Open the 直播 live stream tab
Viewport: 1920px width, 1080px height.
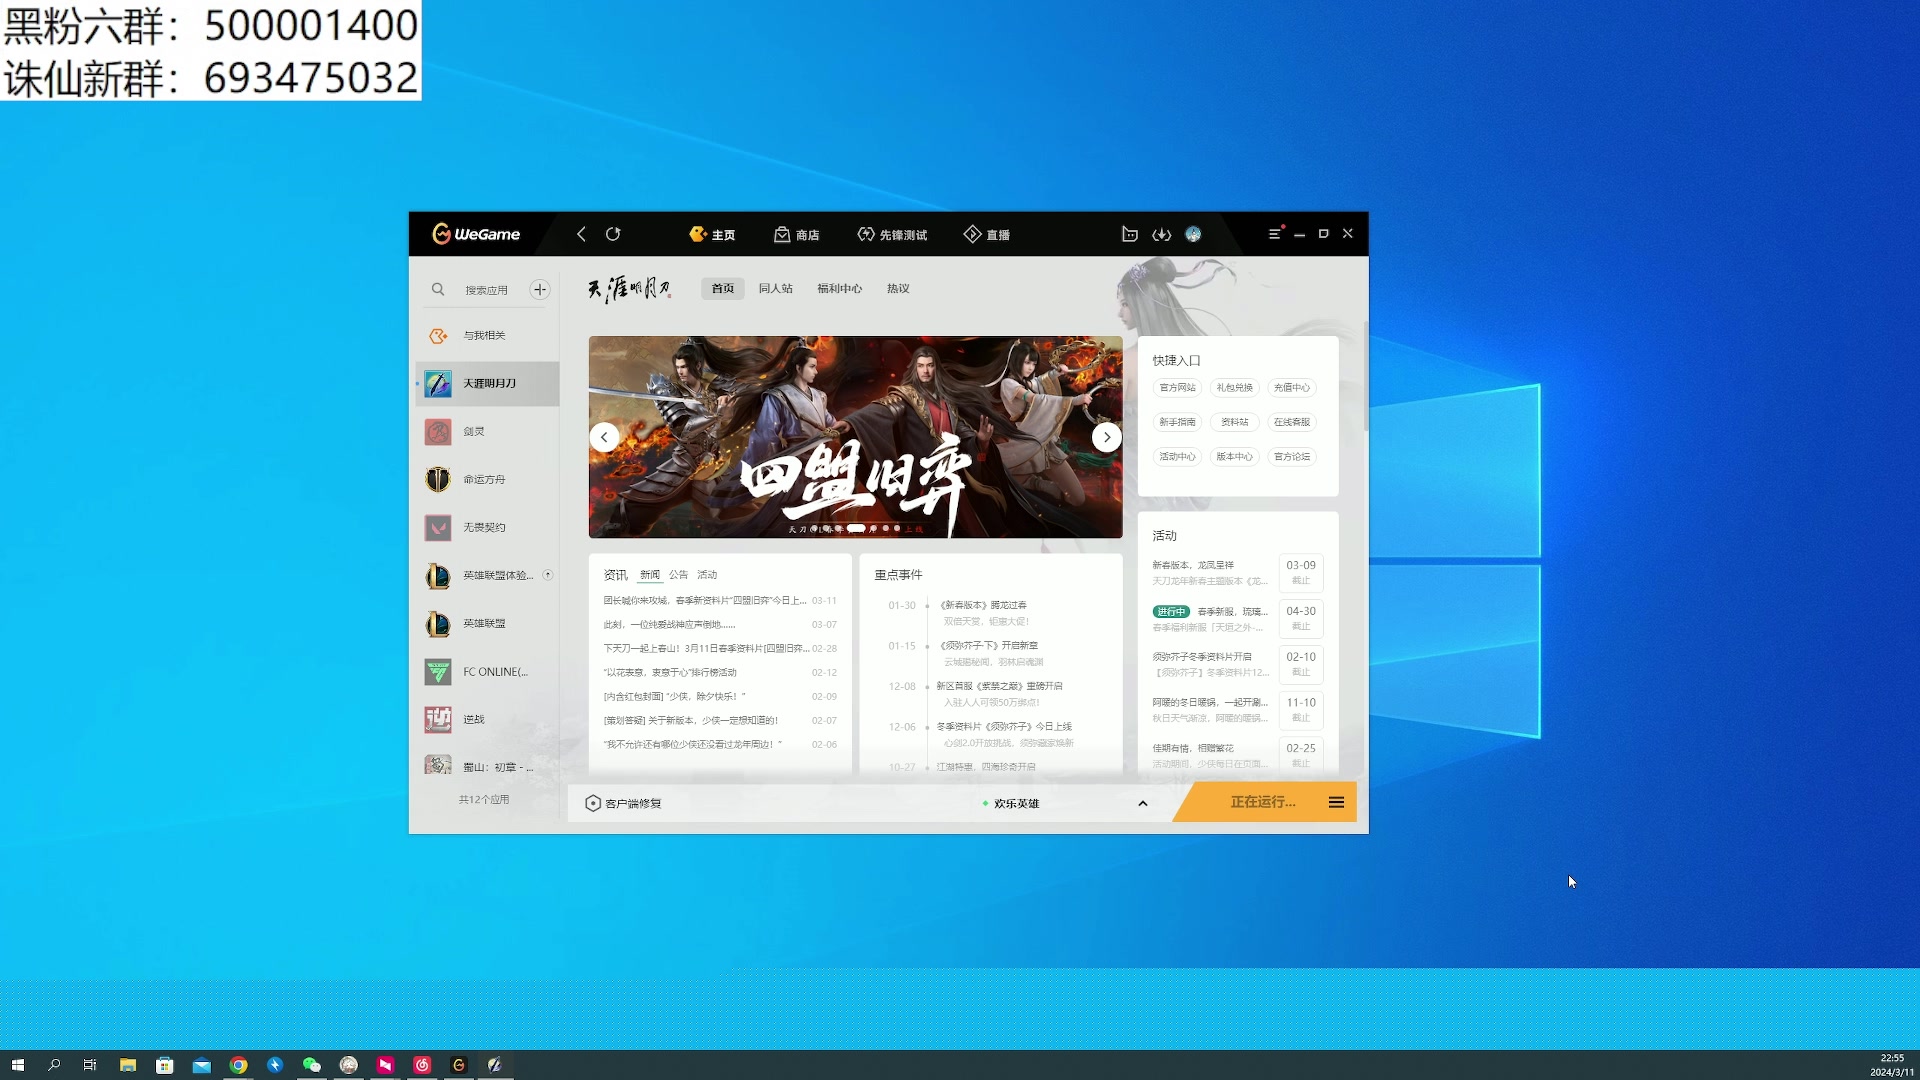[x=986, y=234]
